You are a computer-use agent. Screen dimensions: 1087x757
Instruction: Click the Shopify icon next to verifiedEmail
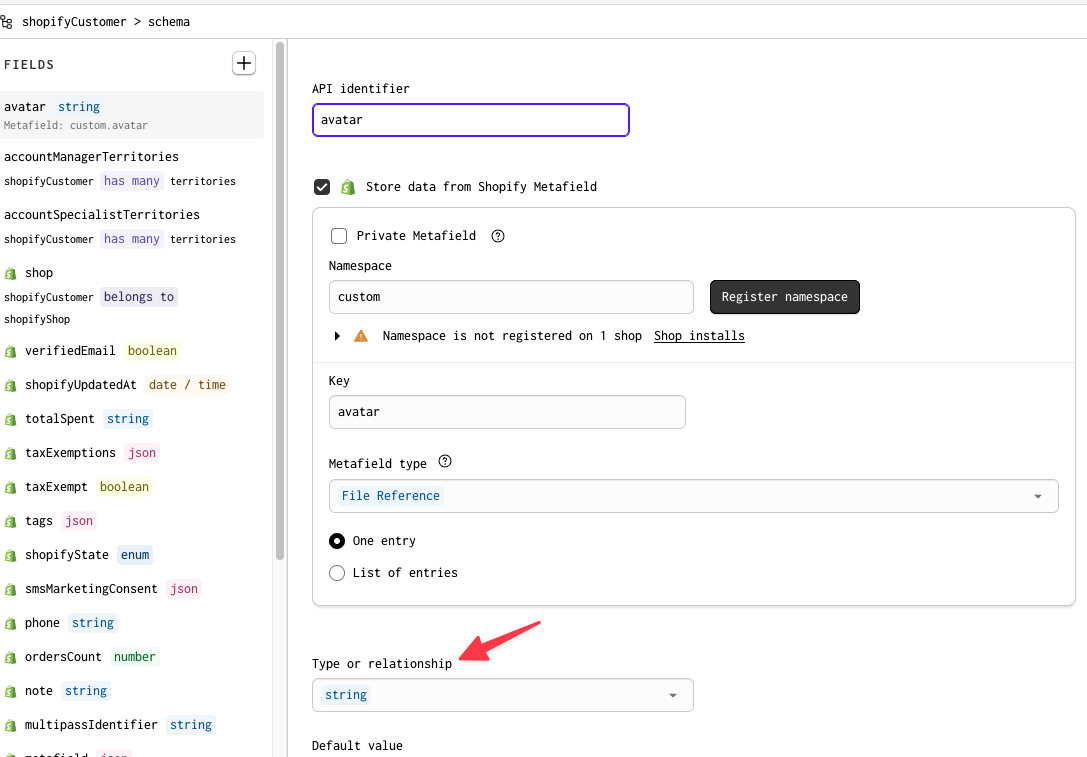[x=10, y=352]
